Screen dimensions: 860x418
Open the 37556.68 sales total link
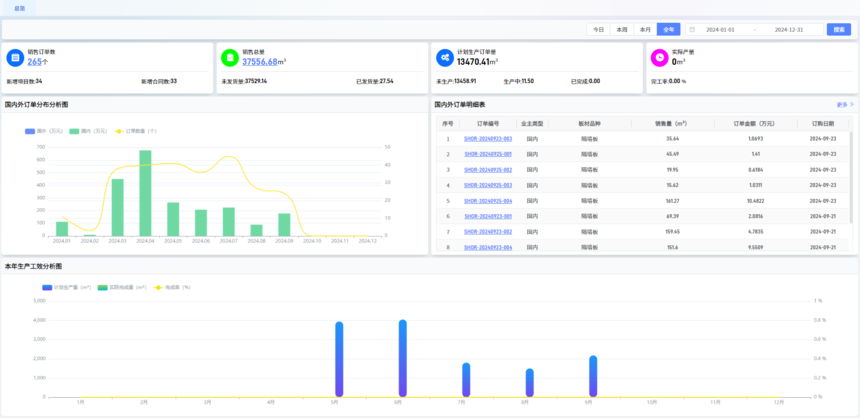(259, 61)
